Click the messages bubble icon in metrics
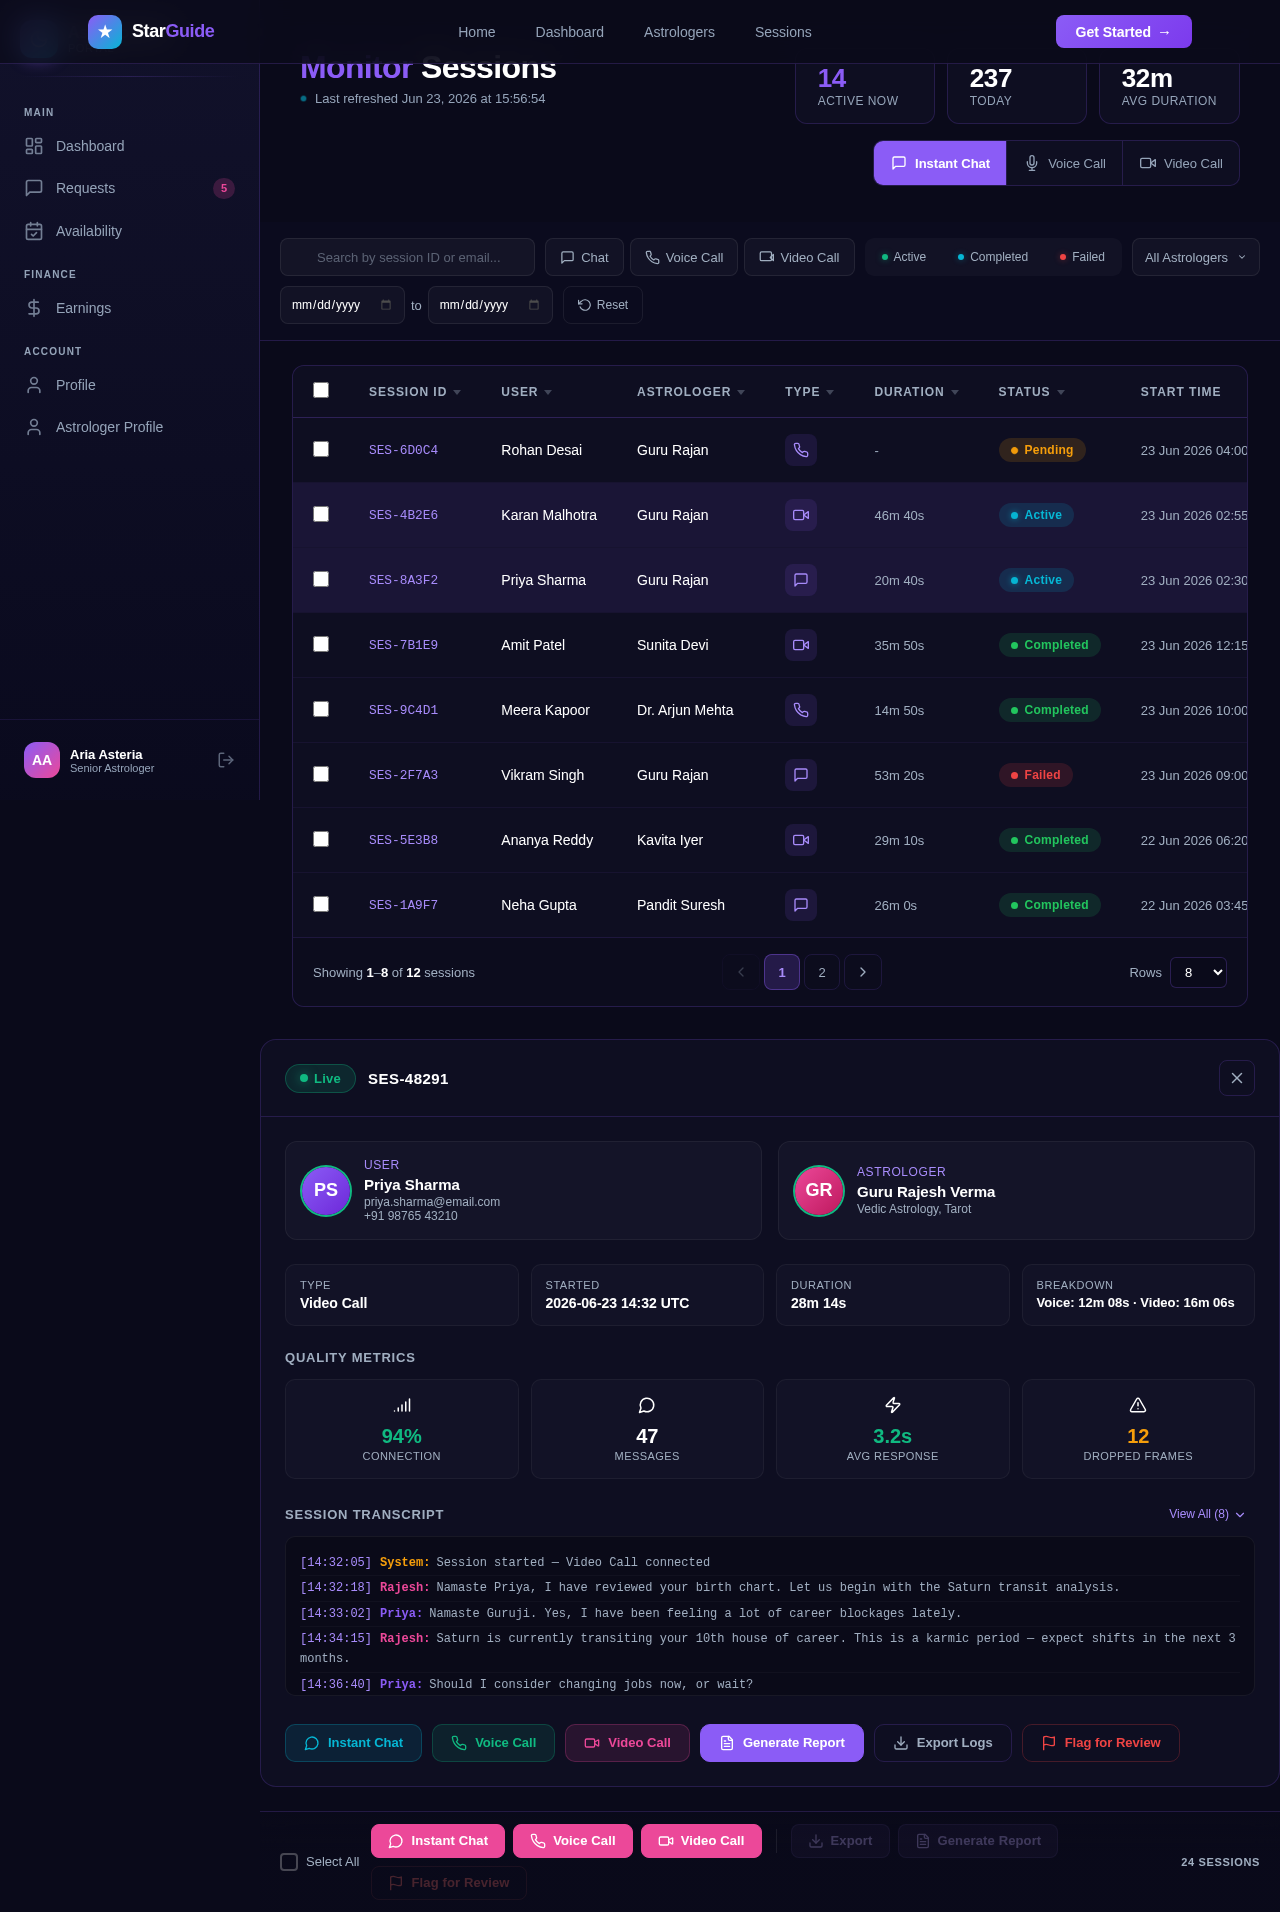Screen dimensions: 1280x1912 (x=647, y=1405)
